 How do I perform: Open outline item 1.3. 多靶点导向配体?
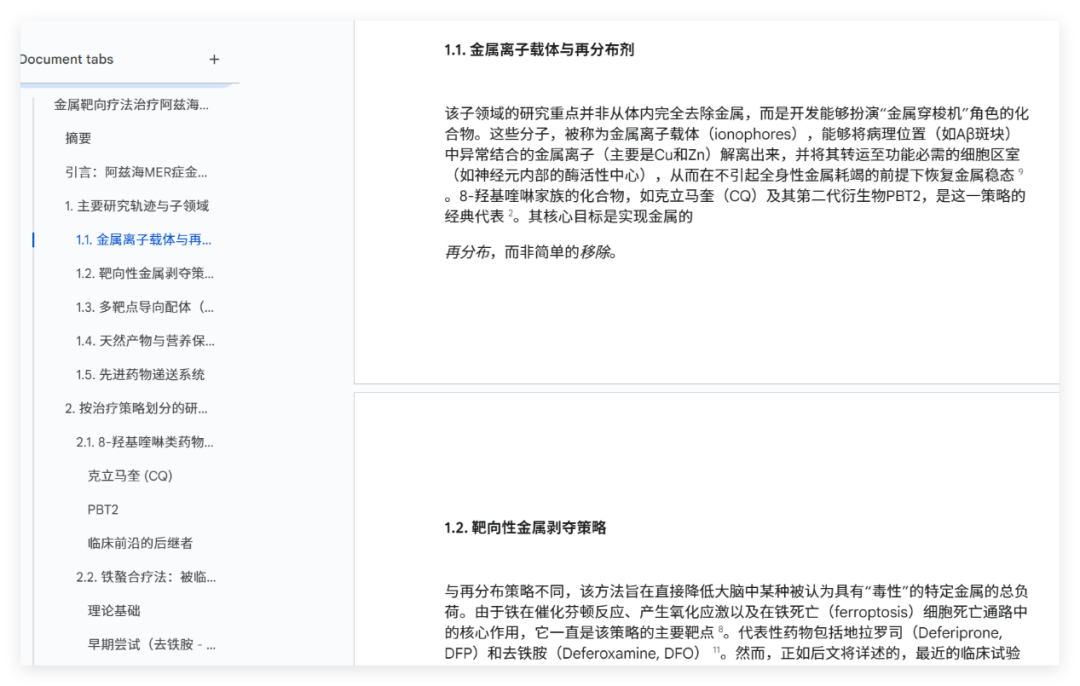tap(145, 307)
